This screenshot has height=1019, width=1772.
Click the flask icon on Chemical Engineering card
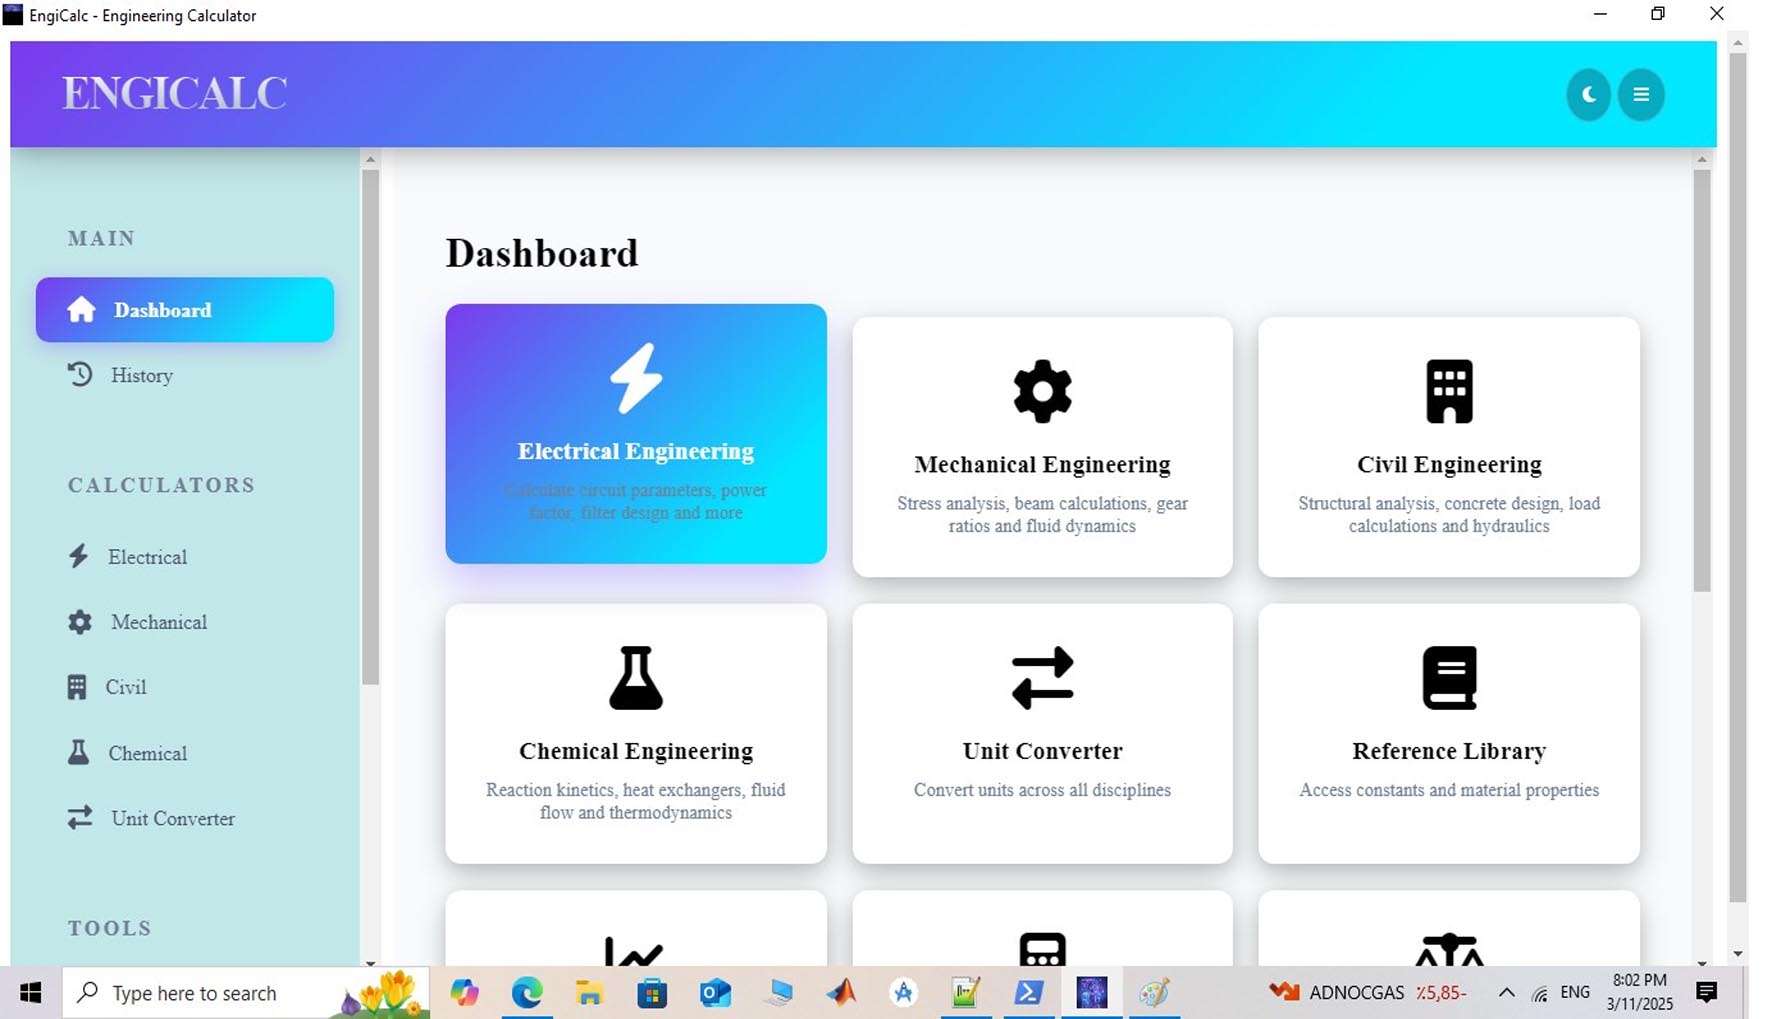coord(636,678)
